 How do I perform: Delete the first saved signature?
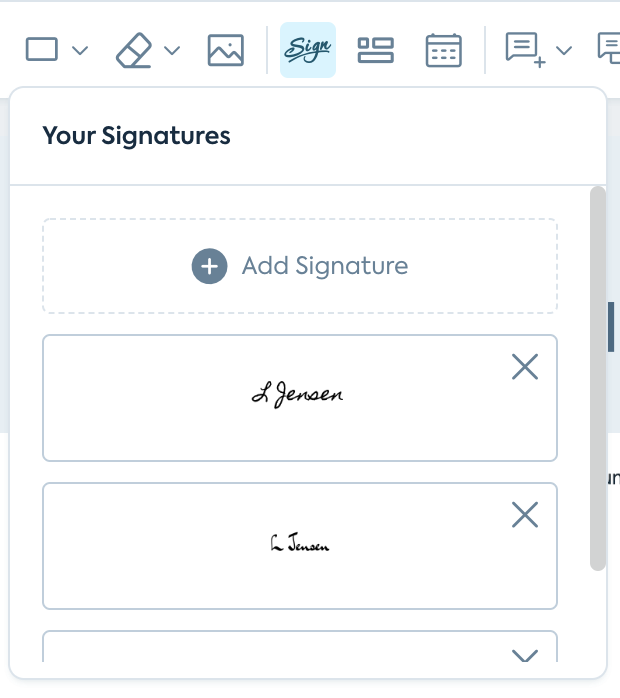point(525,367)
